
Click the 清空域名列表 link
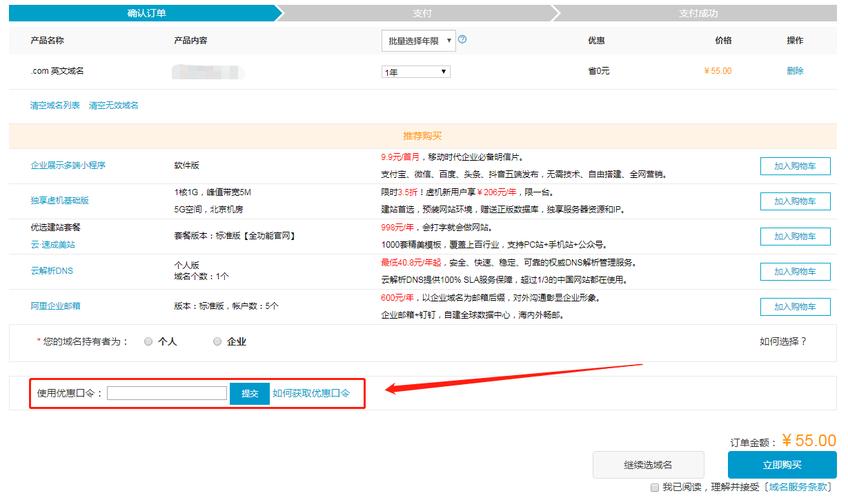tap(55, 105)
